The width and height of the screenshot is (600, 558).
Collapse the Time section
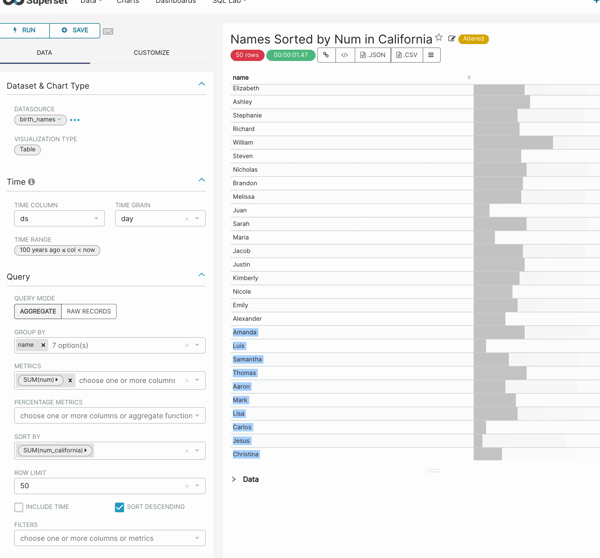[x=202, y=180]
